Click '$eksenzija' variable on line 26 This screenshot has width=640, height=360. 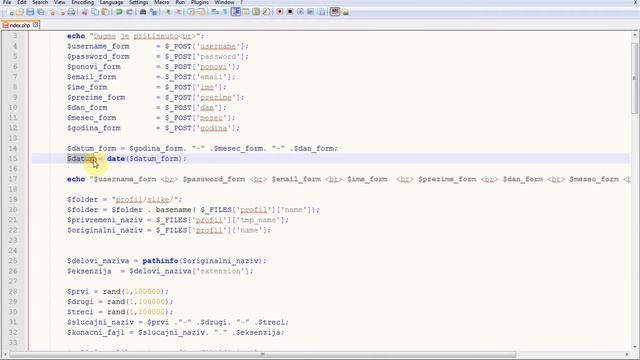[x=89, y=271]
